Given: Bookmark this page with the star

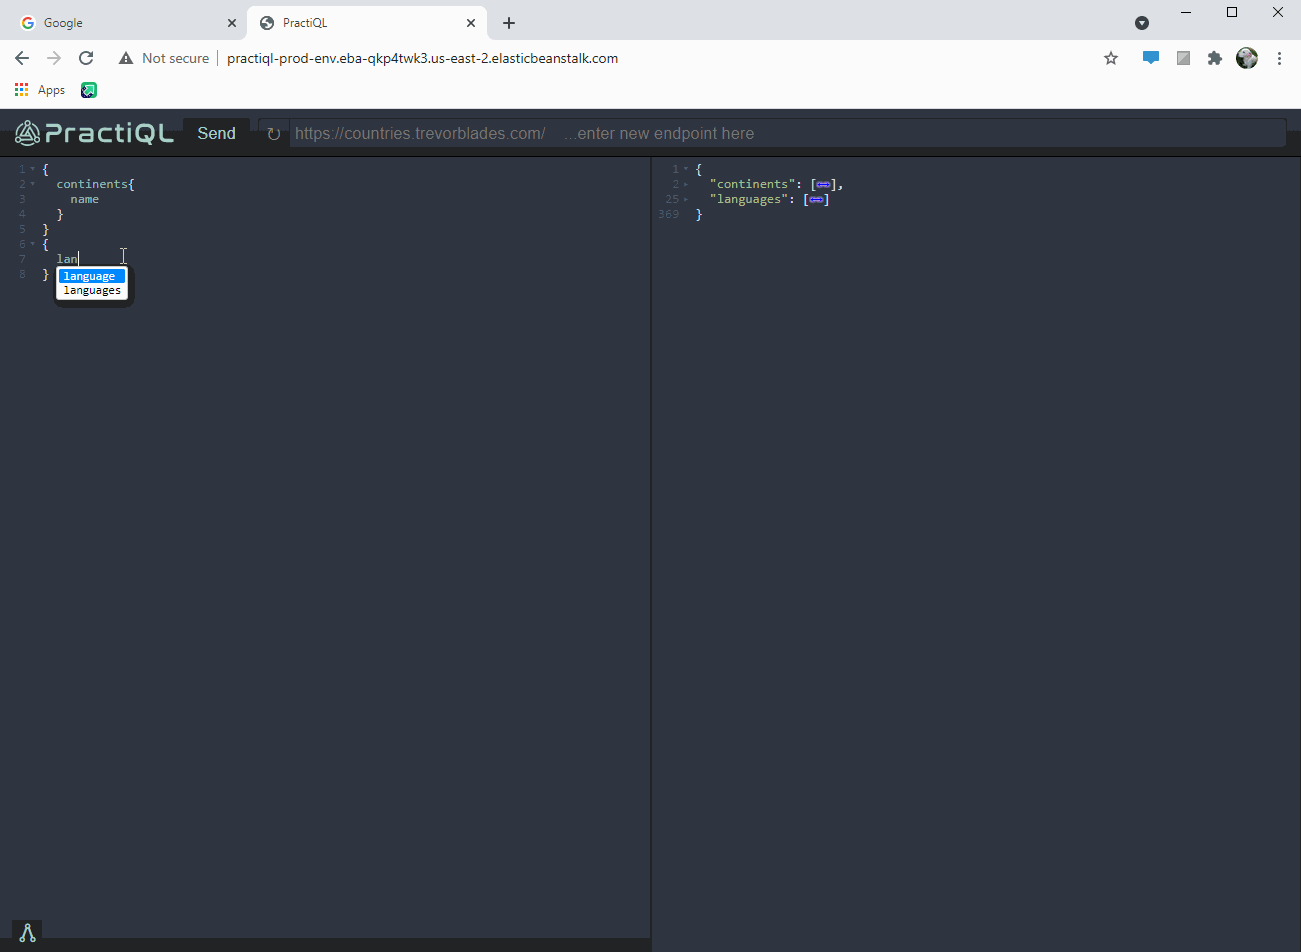Looking at the screenshot, I should [x=1111, y=58].
